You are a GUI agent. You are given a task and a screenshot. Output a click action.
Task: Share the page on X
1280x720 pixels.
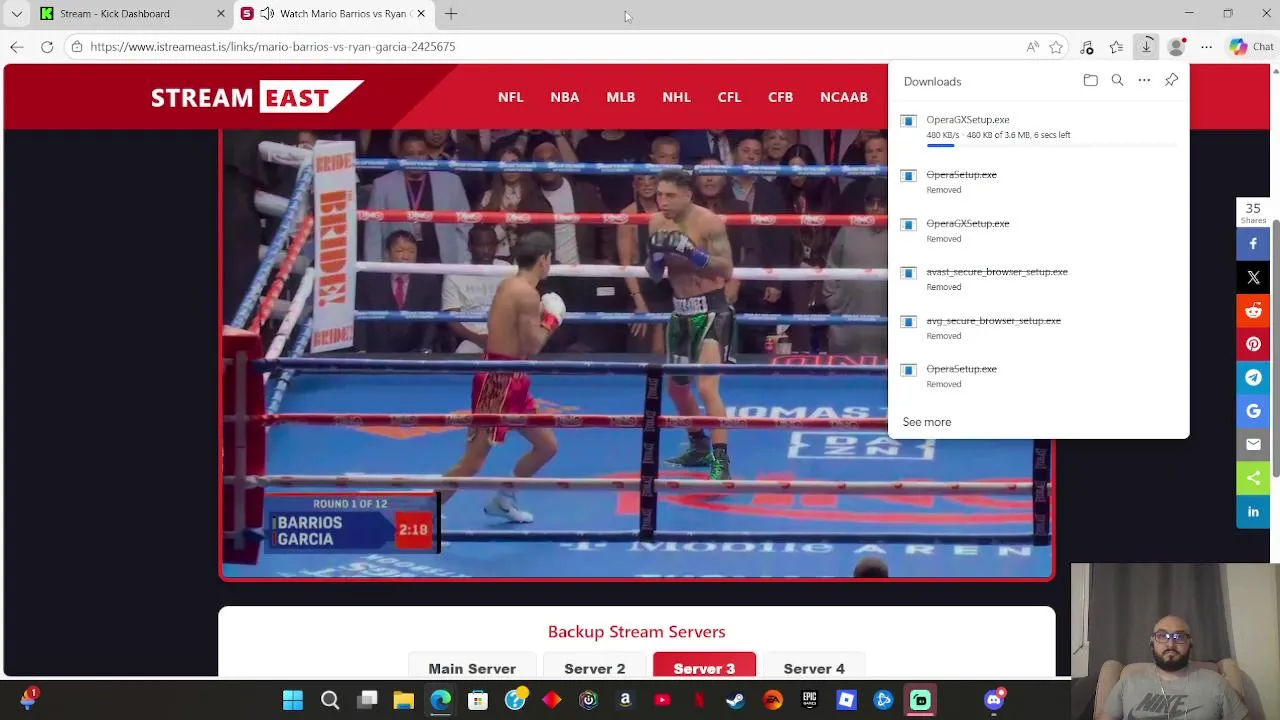click(1253, 277)
